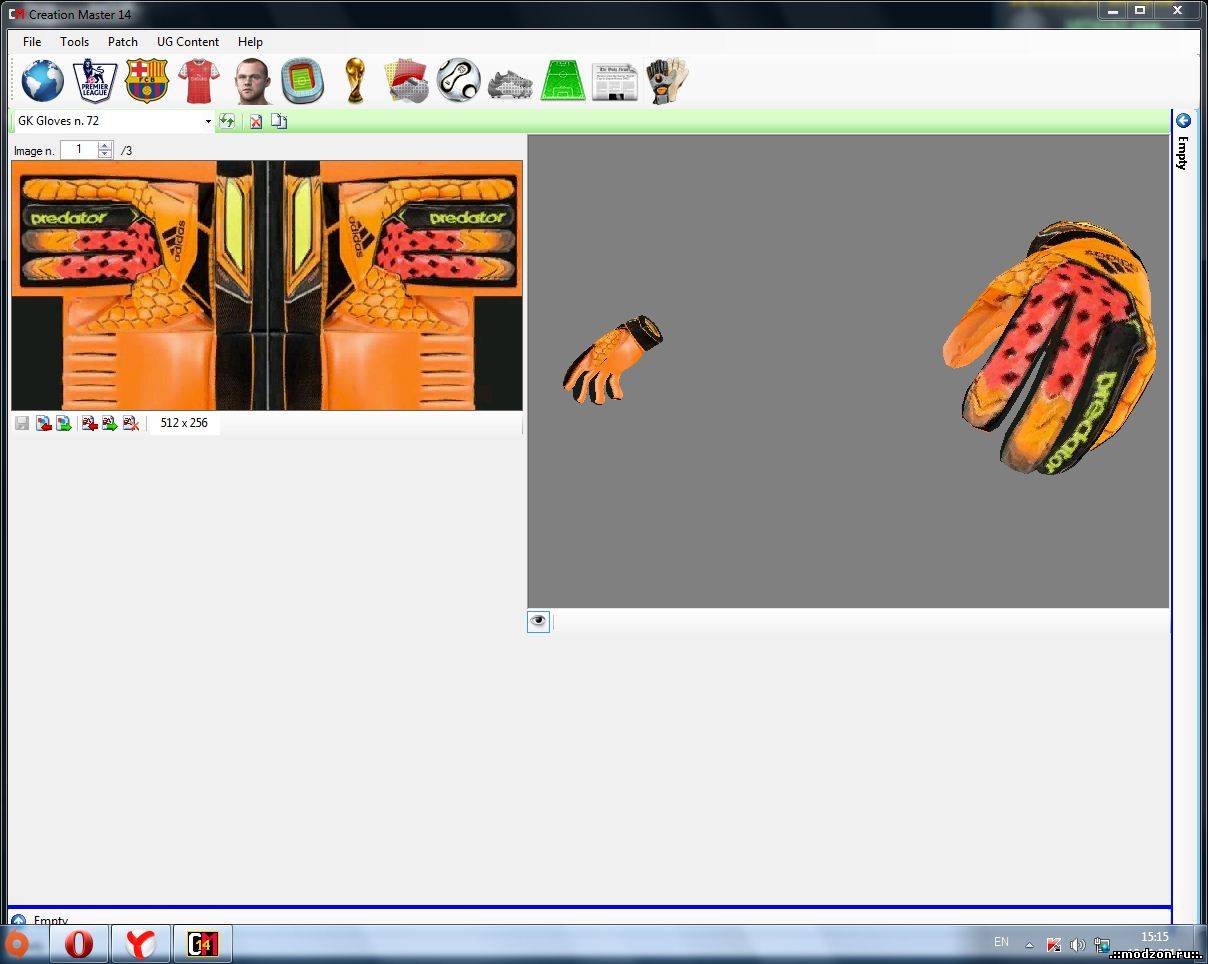
Task: Open the Tools menu
Action: coord(74,42)
